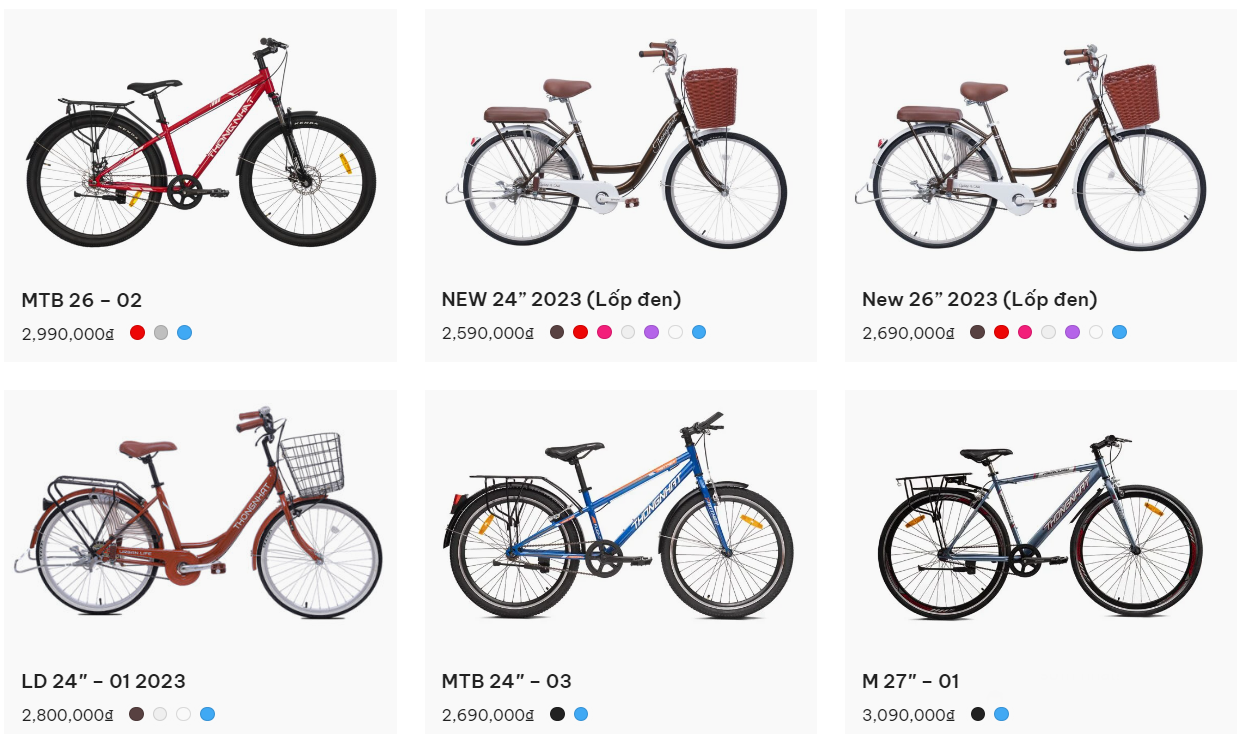Select the red color for MTB 26 – 02
The height and width of the screenshot is (734, 1243).
click(x=137, y=332)
